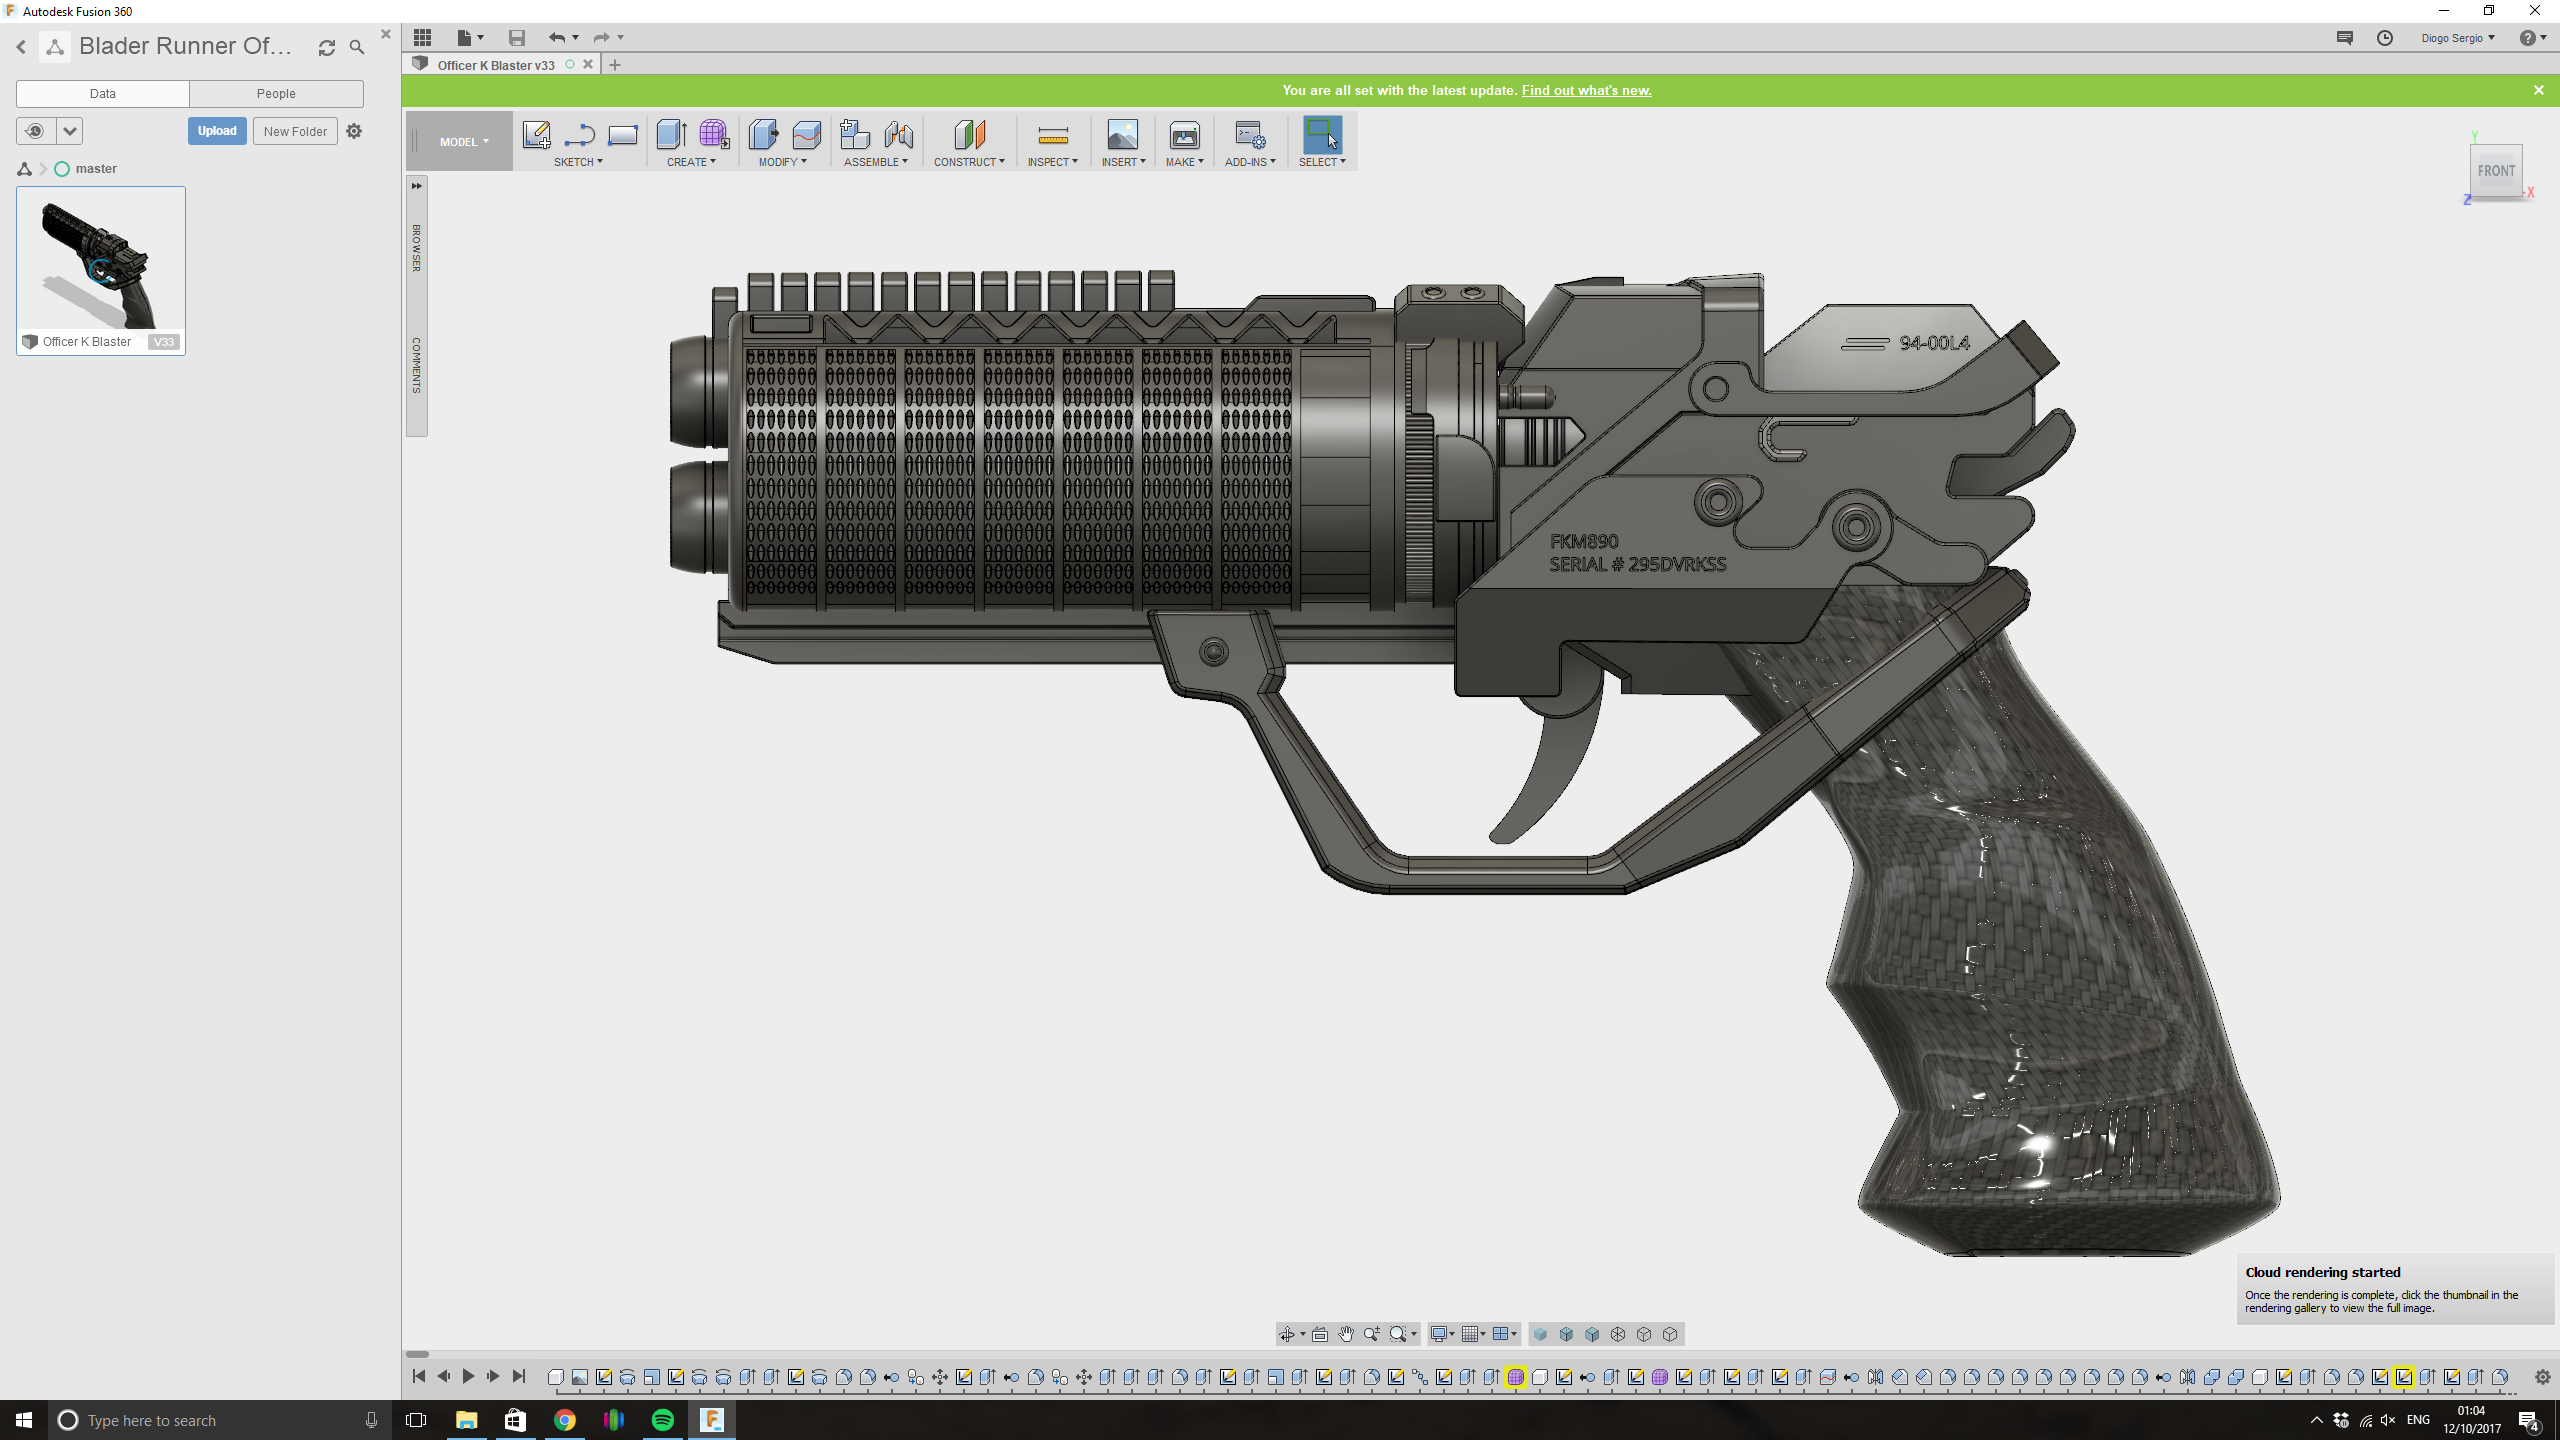
Task: Select the Create Sketch tool
Action: click(537, 134)
